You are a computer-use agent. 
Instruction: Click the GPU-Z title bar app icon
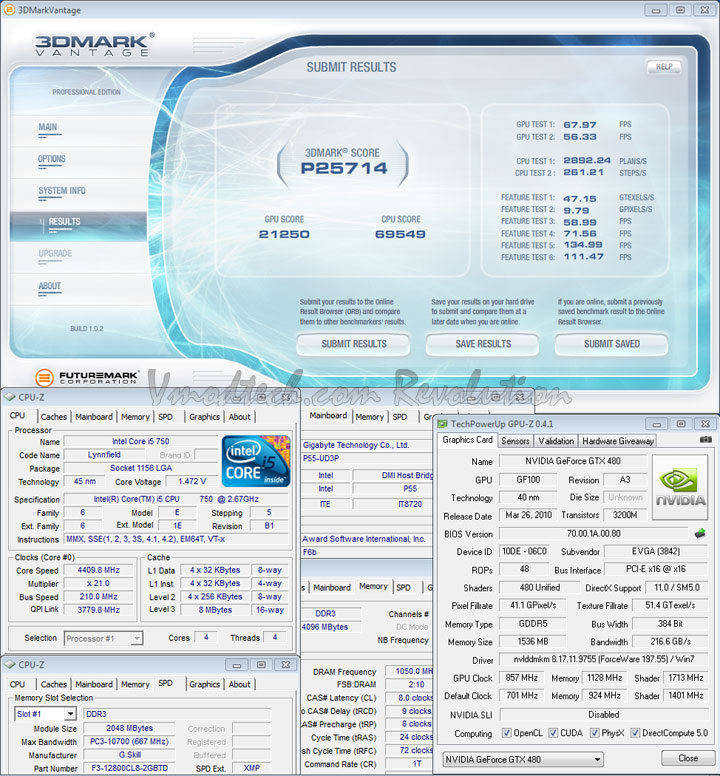click(x=442, y=424)
